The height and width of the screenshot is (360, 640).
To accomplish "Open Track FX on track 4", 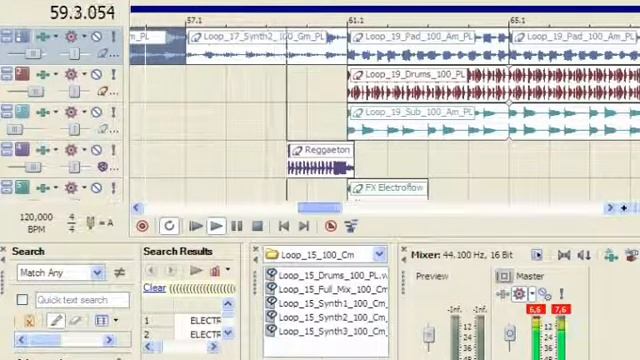I will (x=43, y=150).
